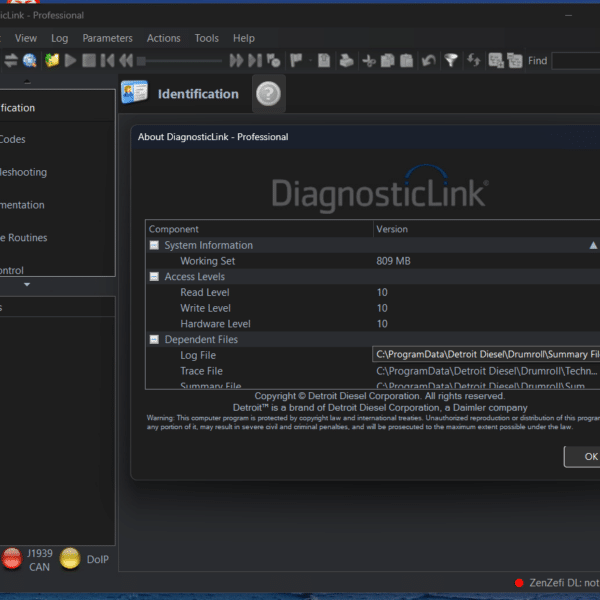Image resolution: width=600 pixels, height=600 pixels.
Task: Select the Troubleshooting sidebar item
Action: tap(57, 172)
